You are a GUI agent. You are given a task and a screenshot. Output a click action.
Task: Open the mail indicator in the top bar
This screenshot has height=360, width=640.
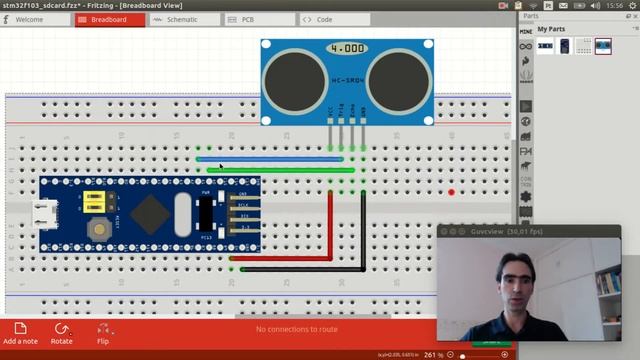(563, 5)
